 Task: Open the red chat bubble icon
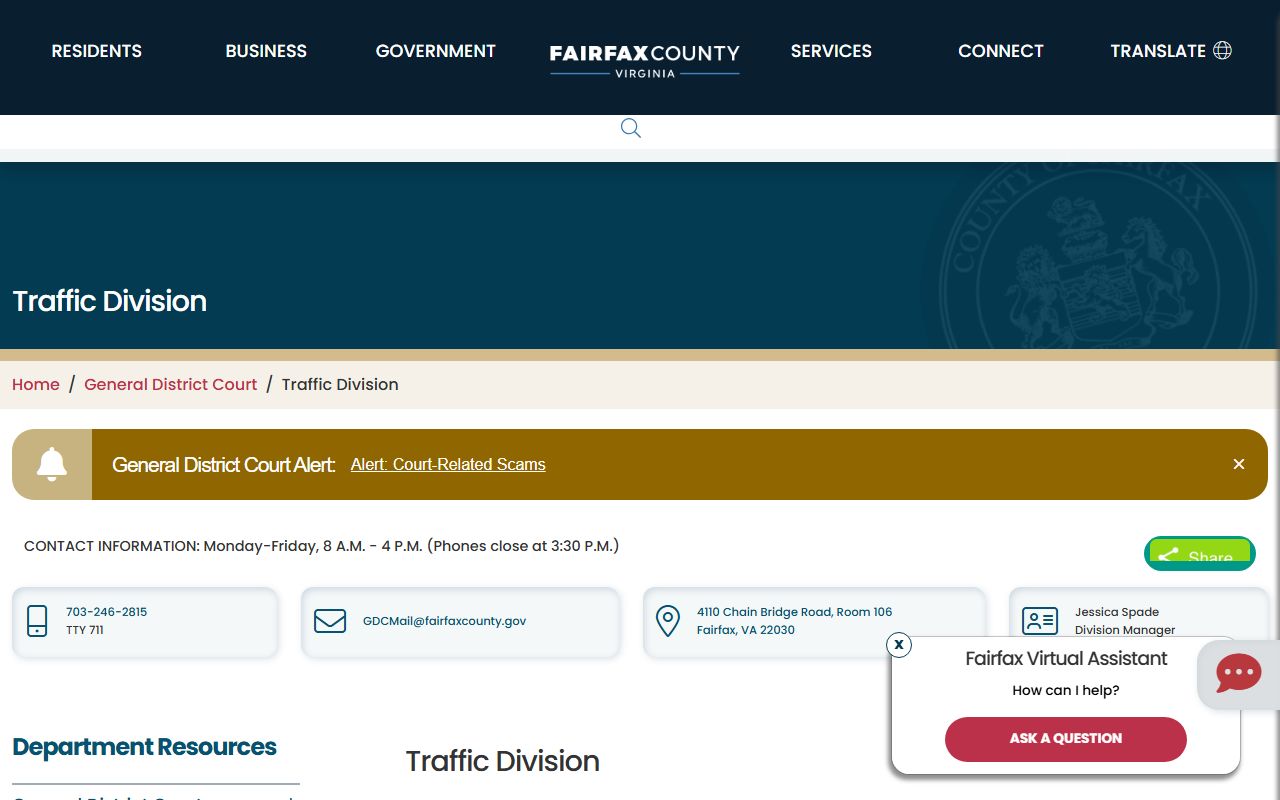[1238, 673]
